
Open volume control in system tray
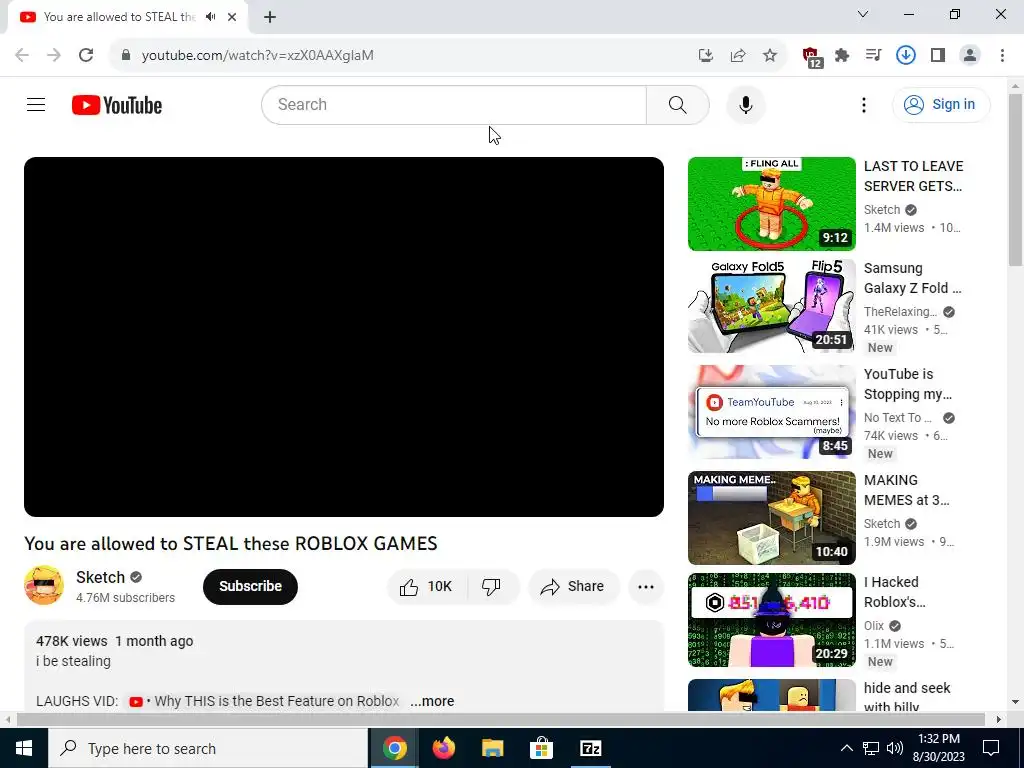(x=895, y=748)
